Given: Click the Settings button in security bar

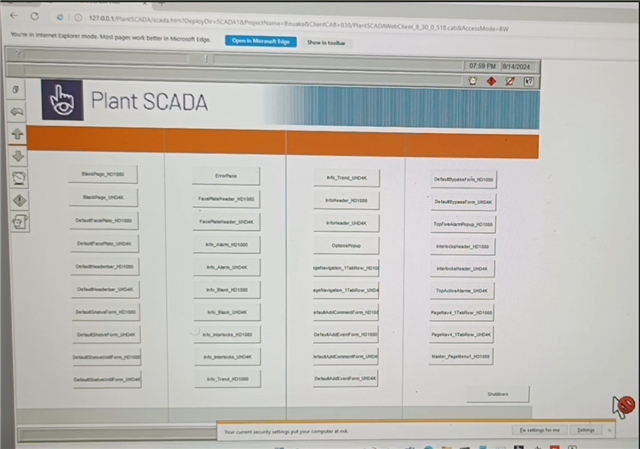Looking at the screenshot, I should tap(586, 430).
